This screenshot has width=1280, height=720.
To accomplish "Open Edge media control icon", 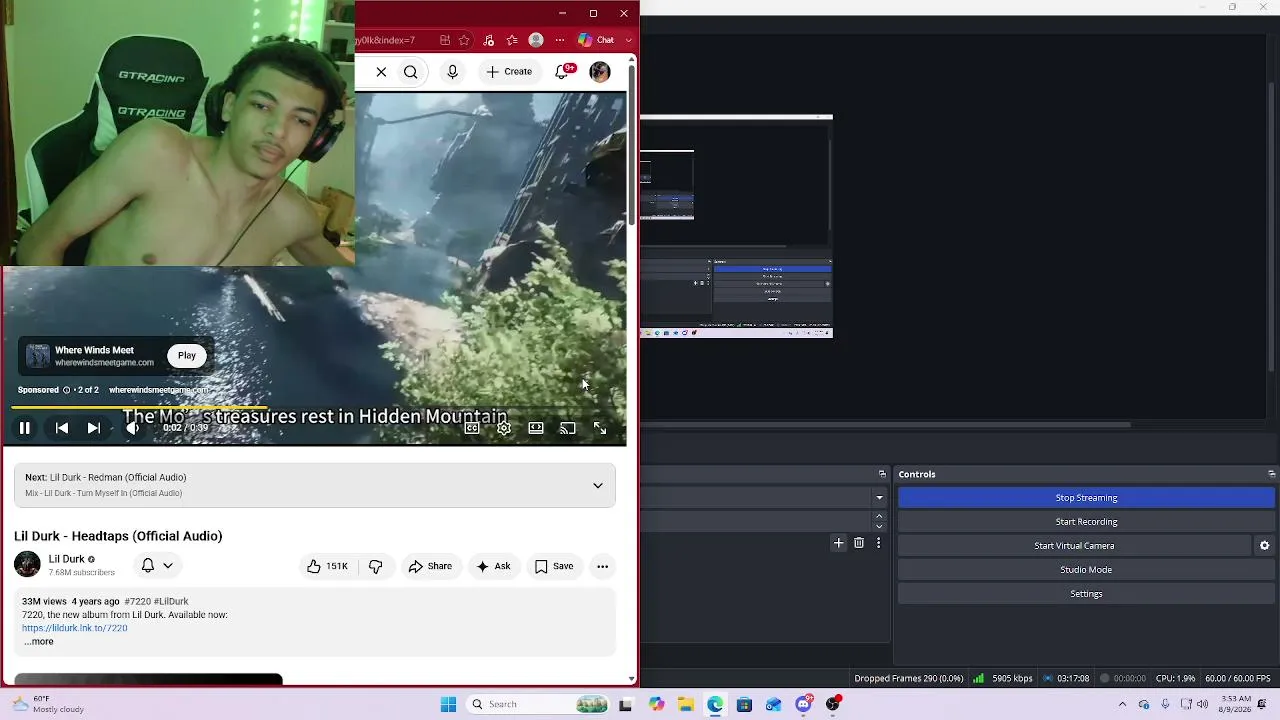I will coord(489,40).
